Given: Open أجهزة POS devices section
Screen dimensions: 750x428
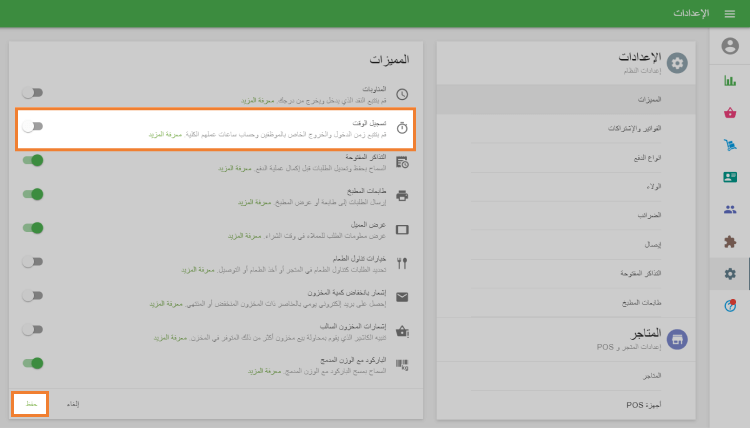Looking at the screenshot, I should coord(566,405).
